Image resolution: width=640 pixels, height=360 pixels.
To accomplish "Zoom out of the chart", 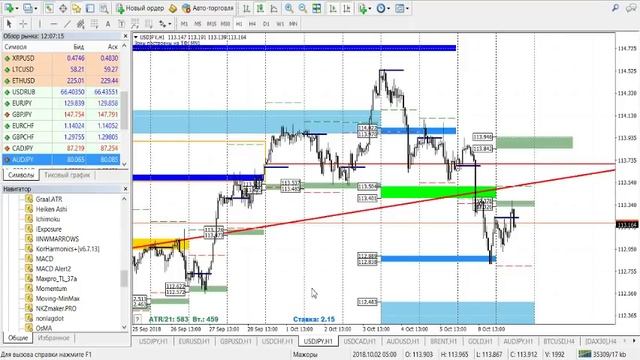I will (303, 8).
